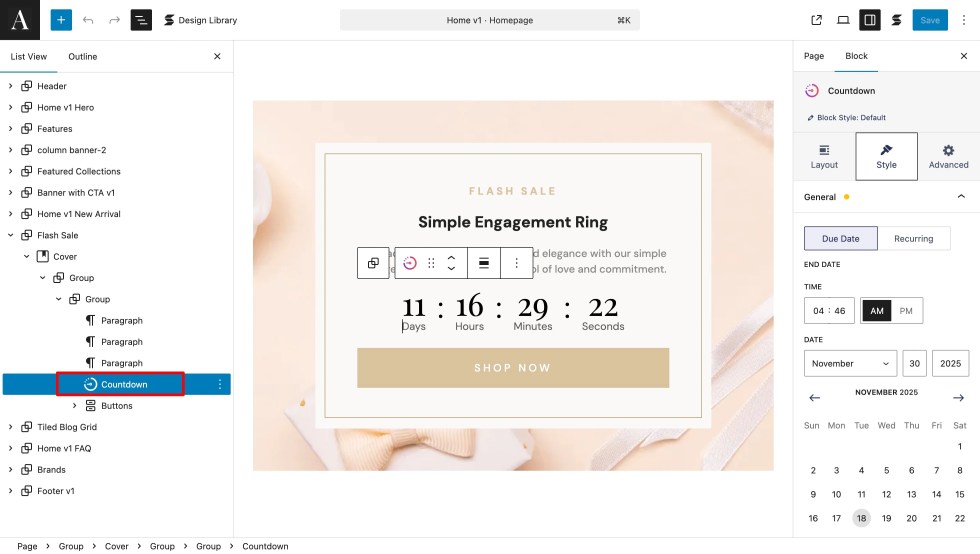Click the year input field showing 2025
The width and height of the screenshot is (980, 554).
tap(952, 364)
